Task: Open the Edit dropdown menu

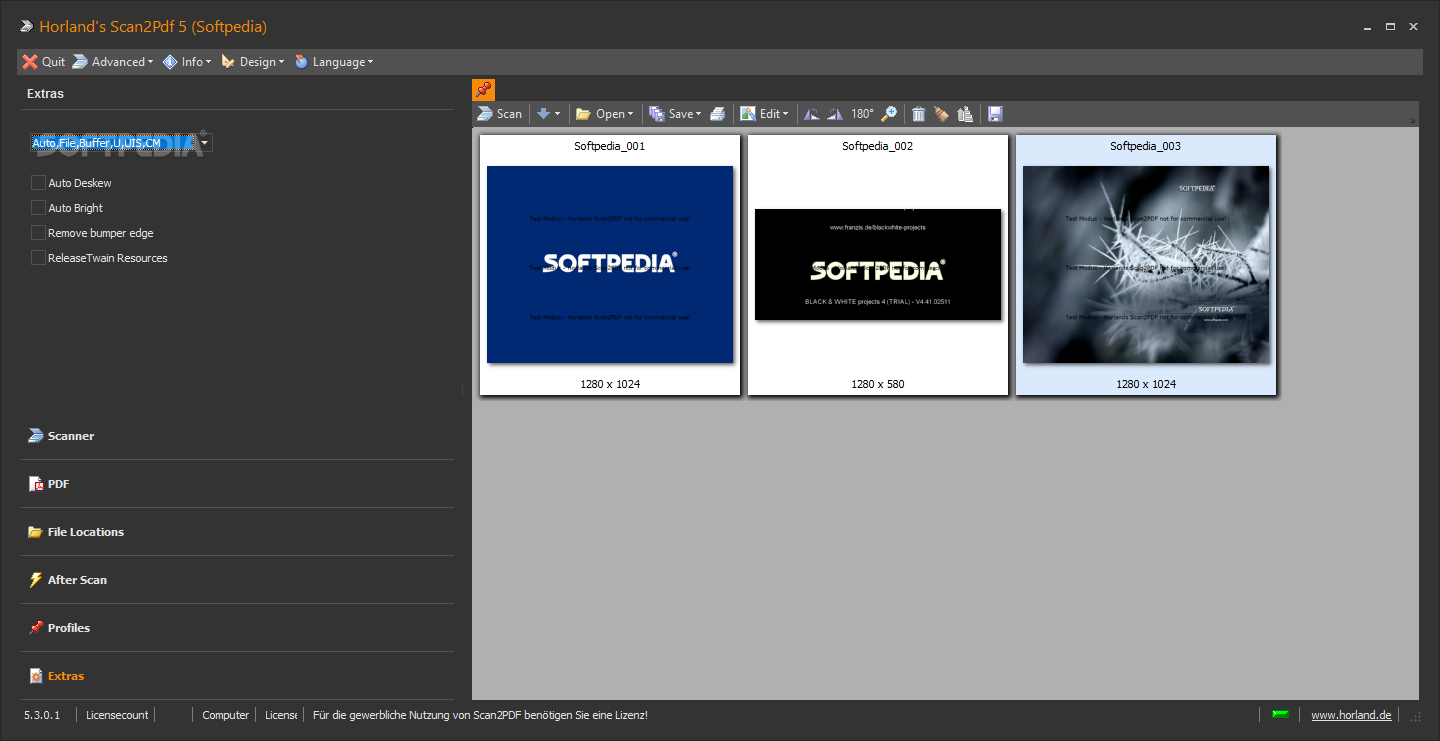Action: (x=765, y=114)
